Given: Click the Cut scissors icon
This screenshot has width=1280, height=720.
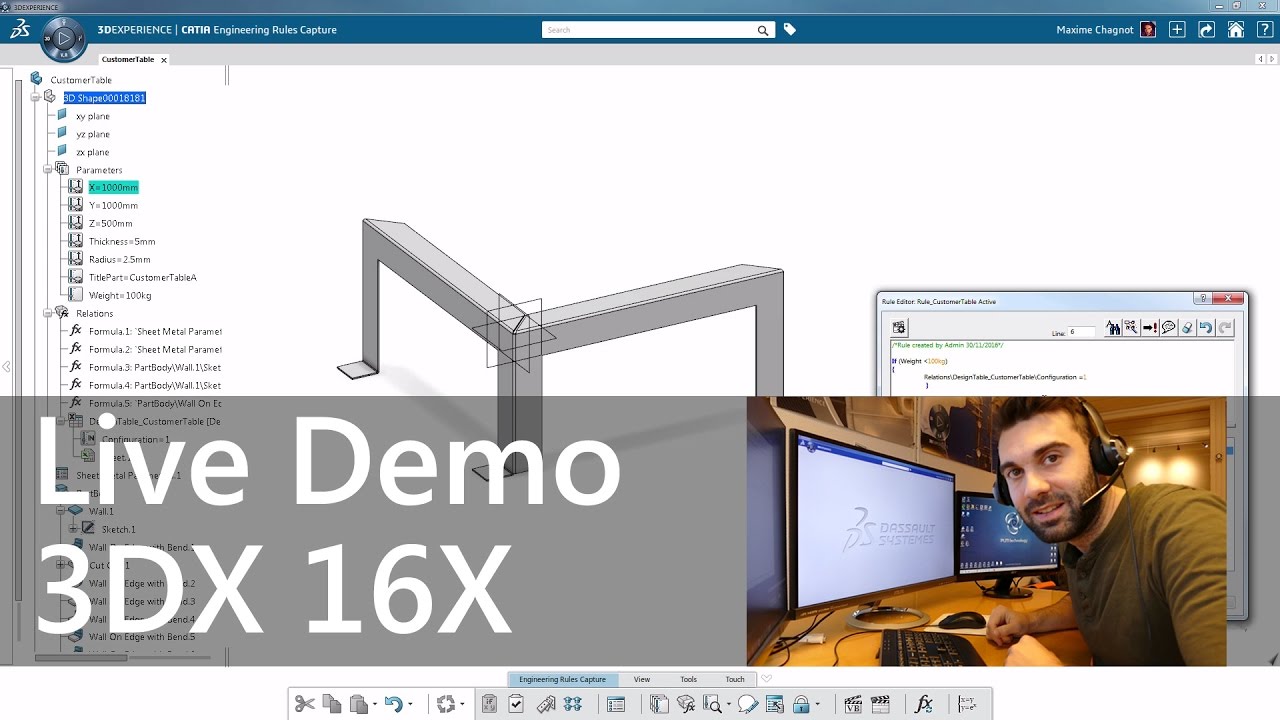Looking at the screenshot, I should [x=304, y=704].
